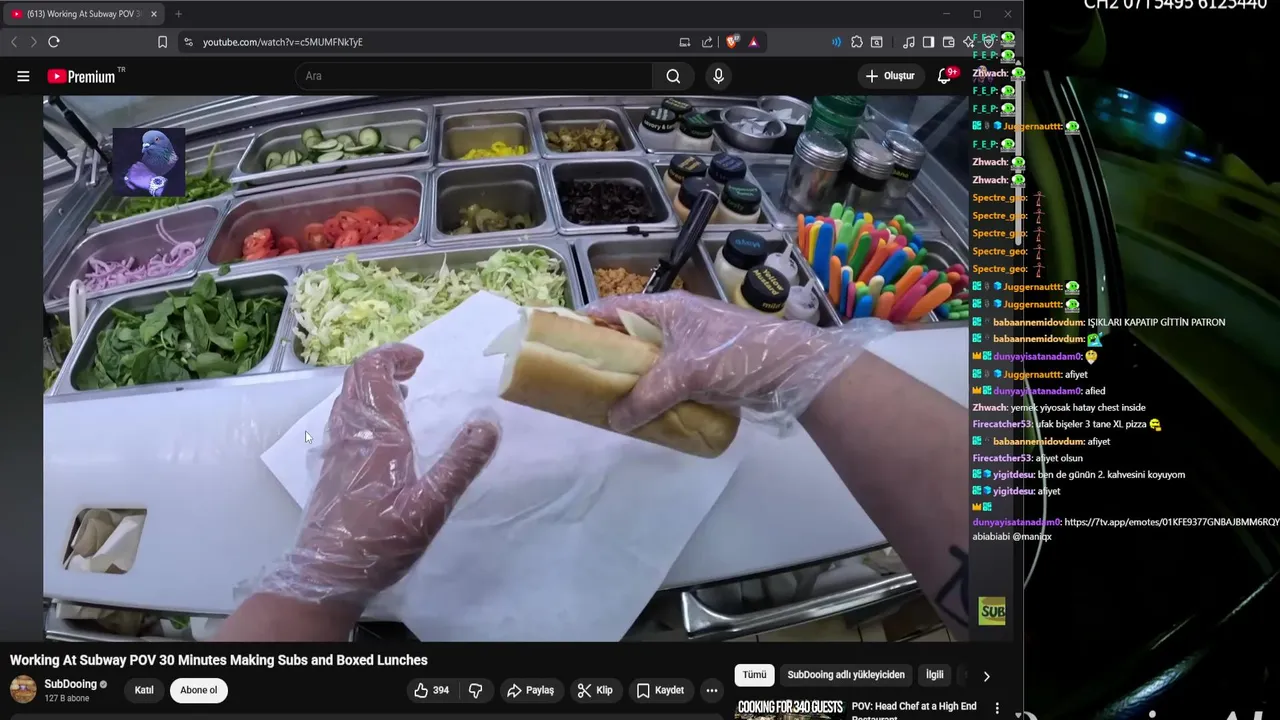Dislike the video
The image size is (1280, 720).
[476, 690]
